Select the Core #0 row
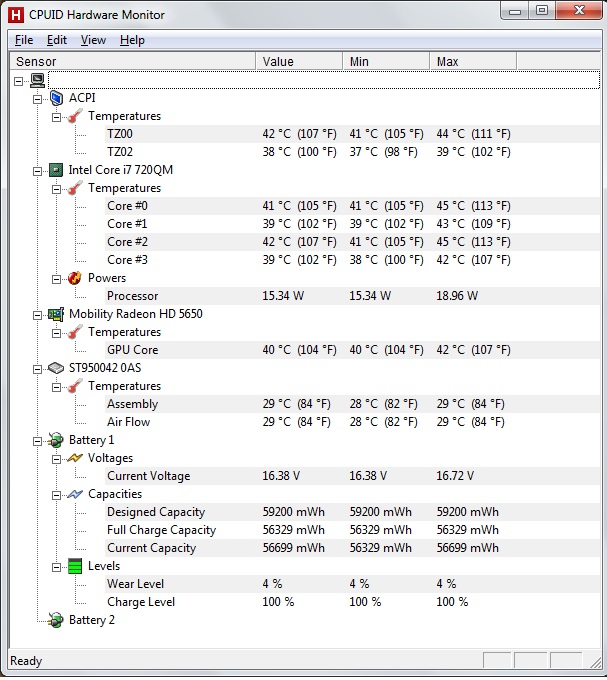The image size is (607, 680). [x=352, y=206]
